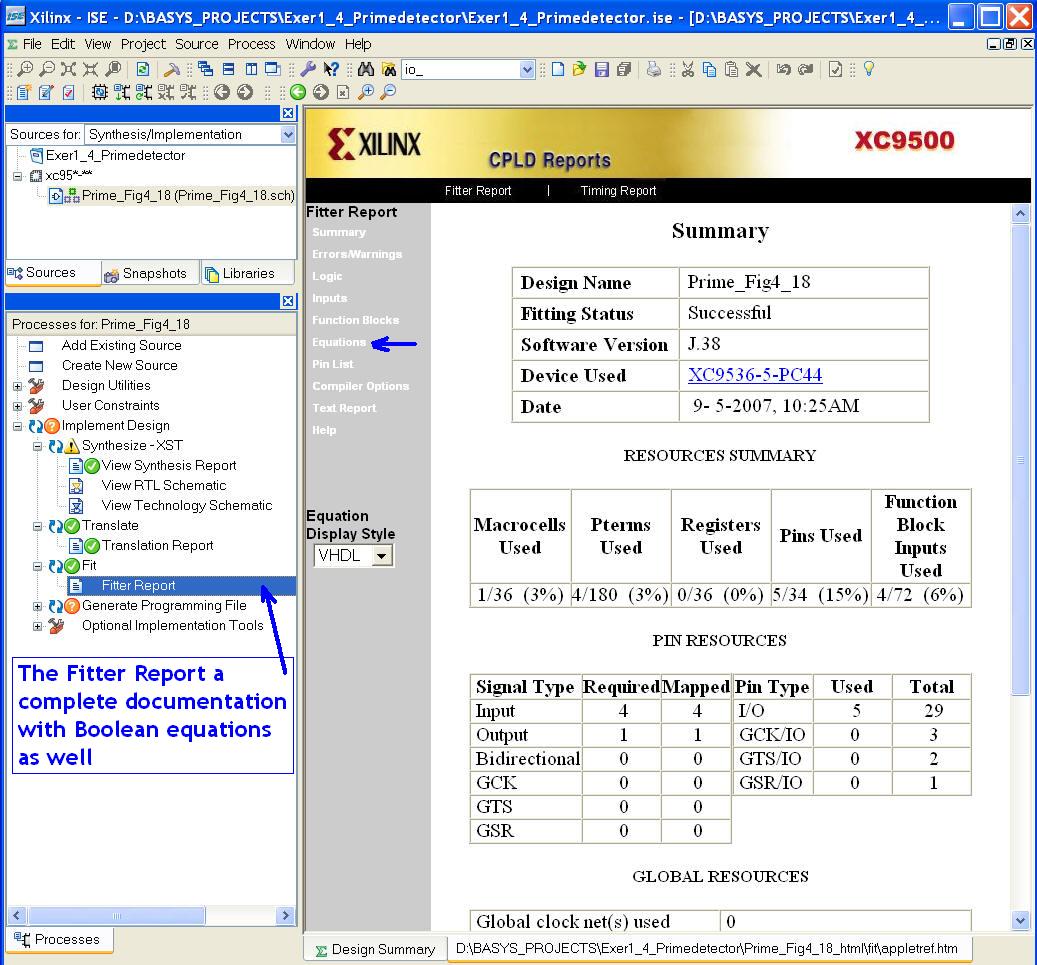1037x965 pixels.
Task: Click the Processes panel horizontal scrollbar thumb
Action: 117,916
